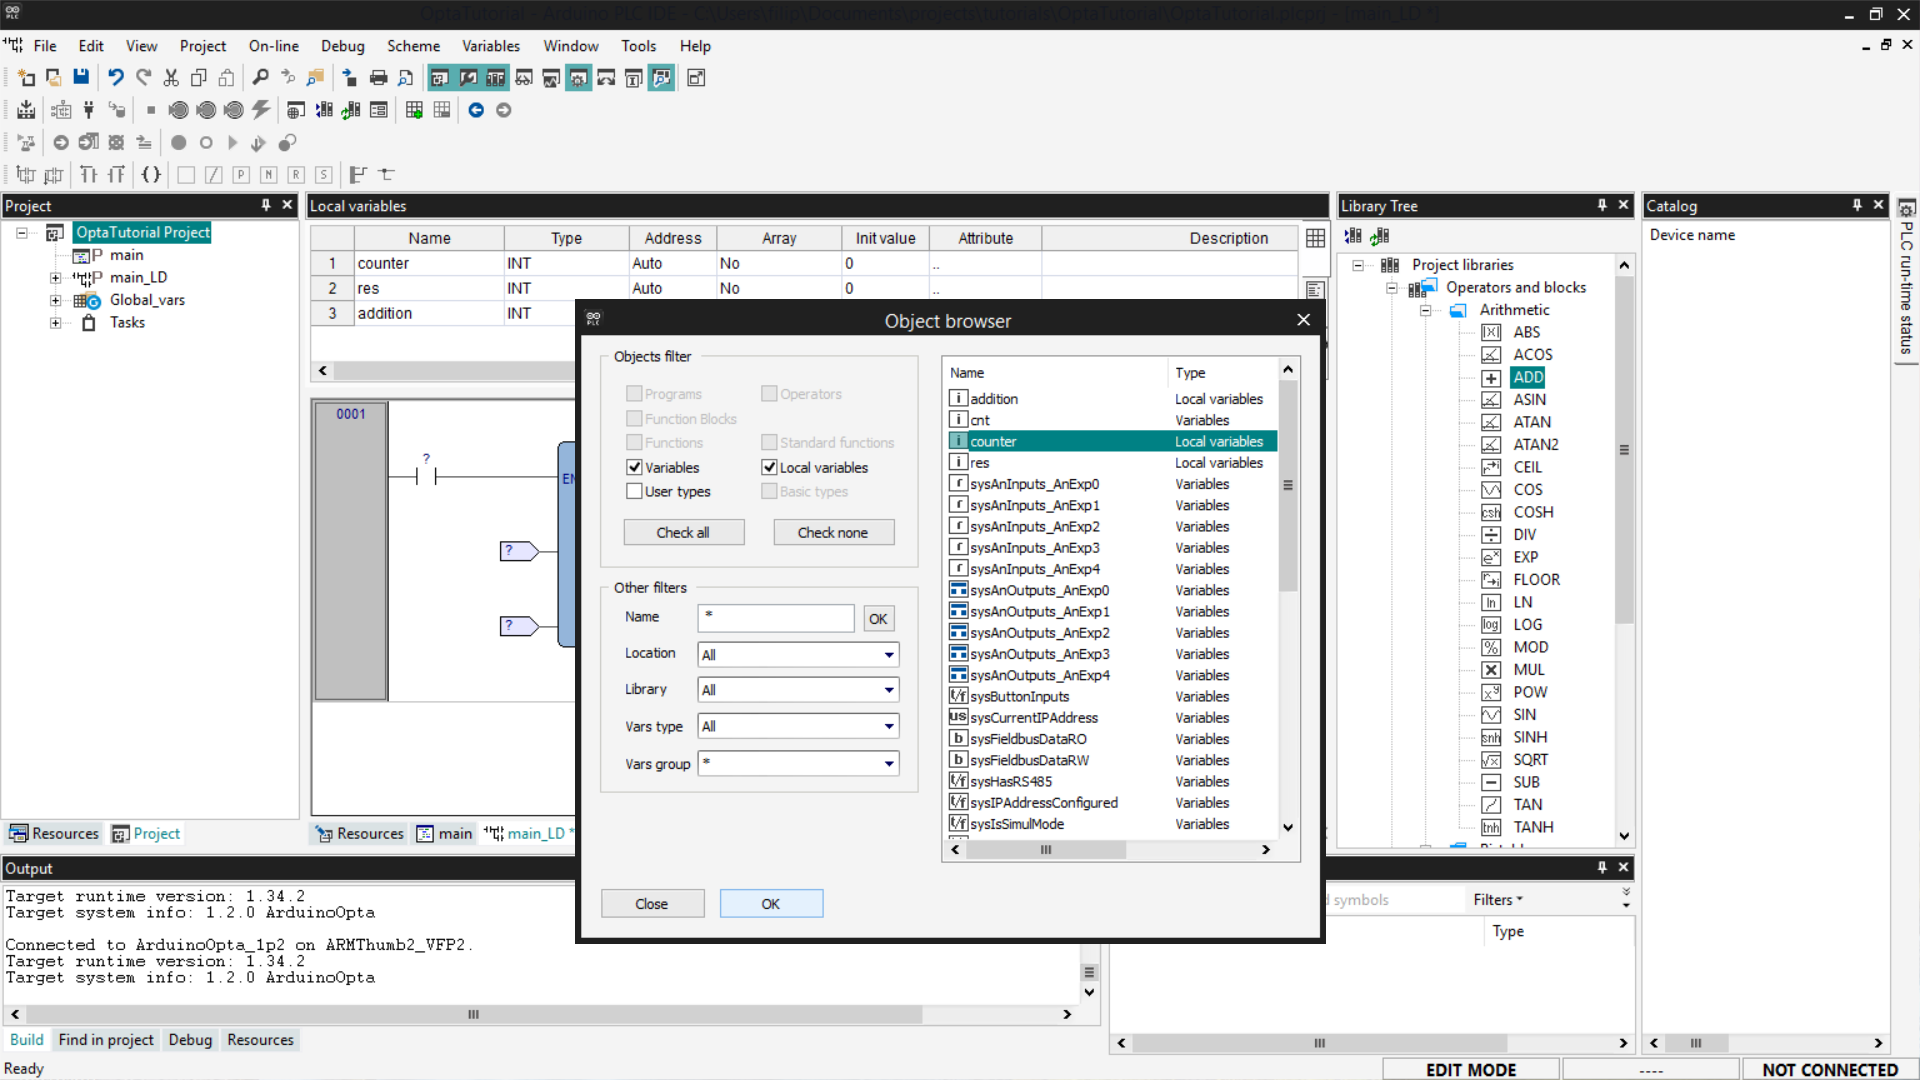
Task: Click the blue back navigation arrow
Action: pos(476,110)
